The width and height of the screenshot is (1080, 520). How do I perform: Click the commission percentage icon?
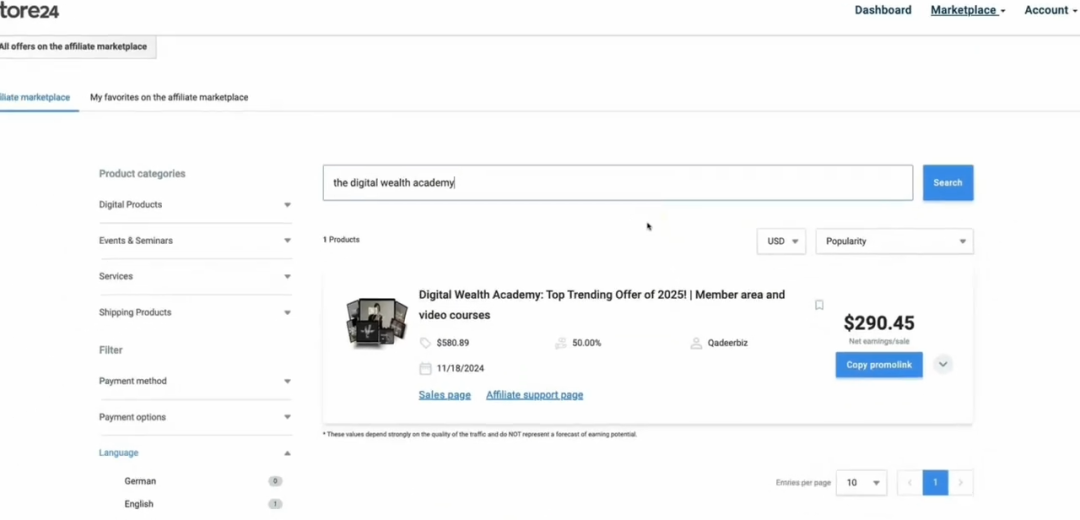coord(561,343)
